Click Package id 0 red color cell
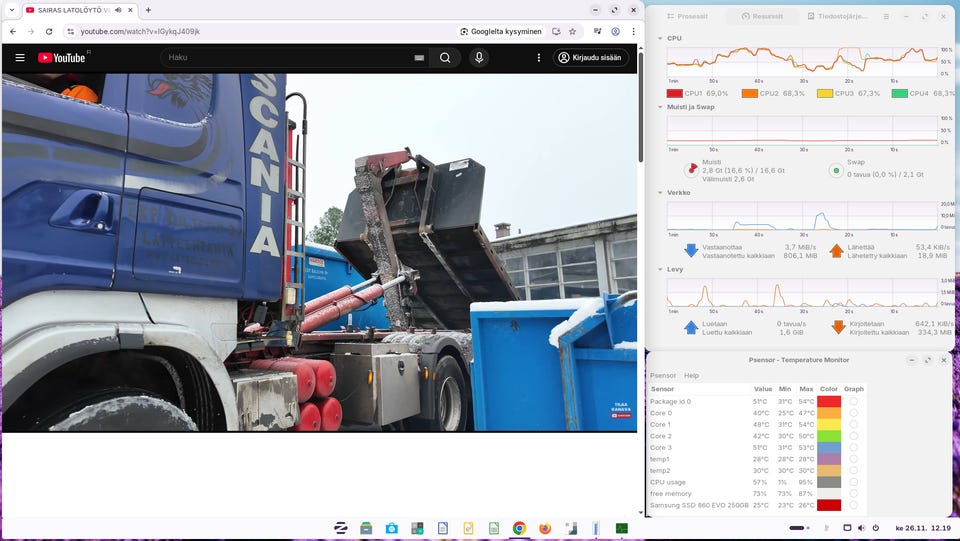The image size is (960, 541). coord(829,401)
